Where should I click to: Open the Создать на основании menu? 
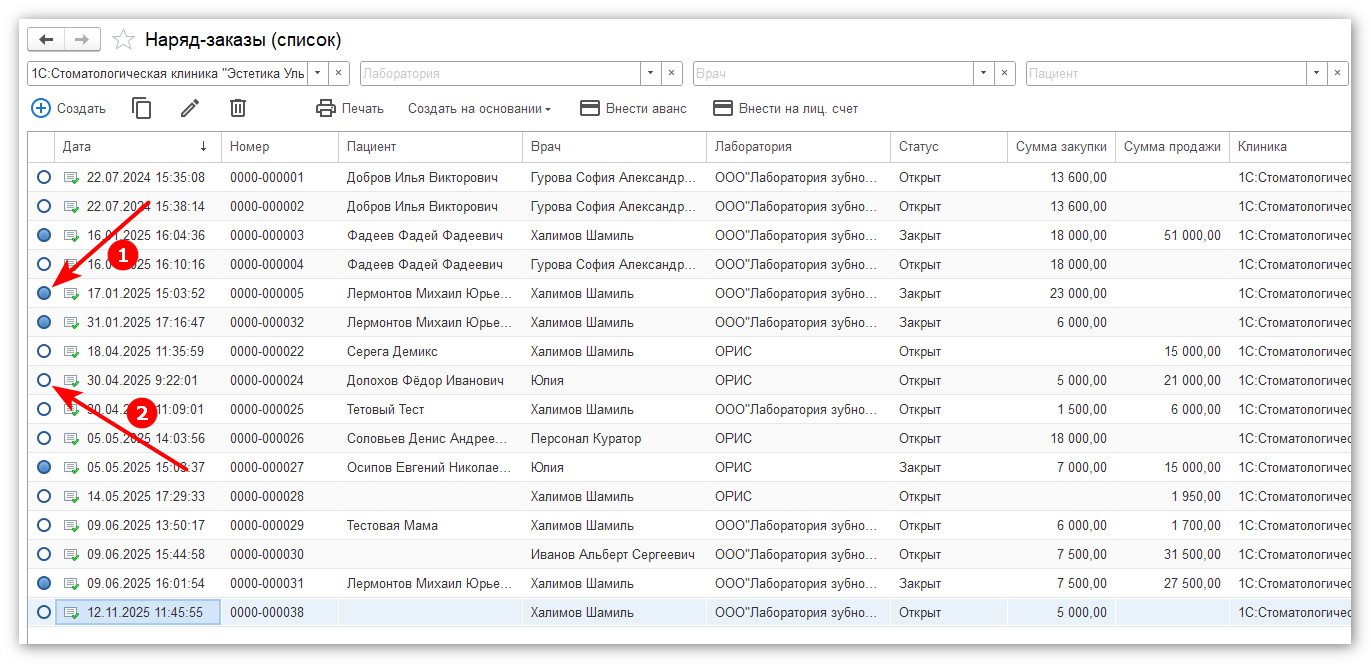pyautogui.click(x=479, y=108)
